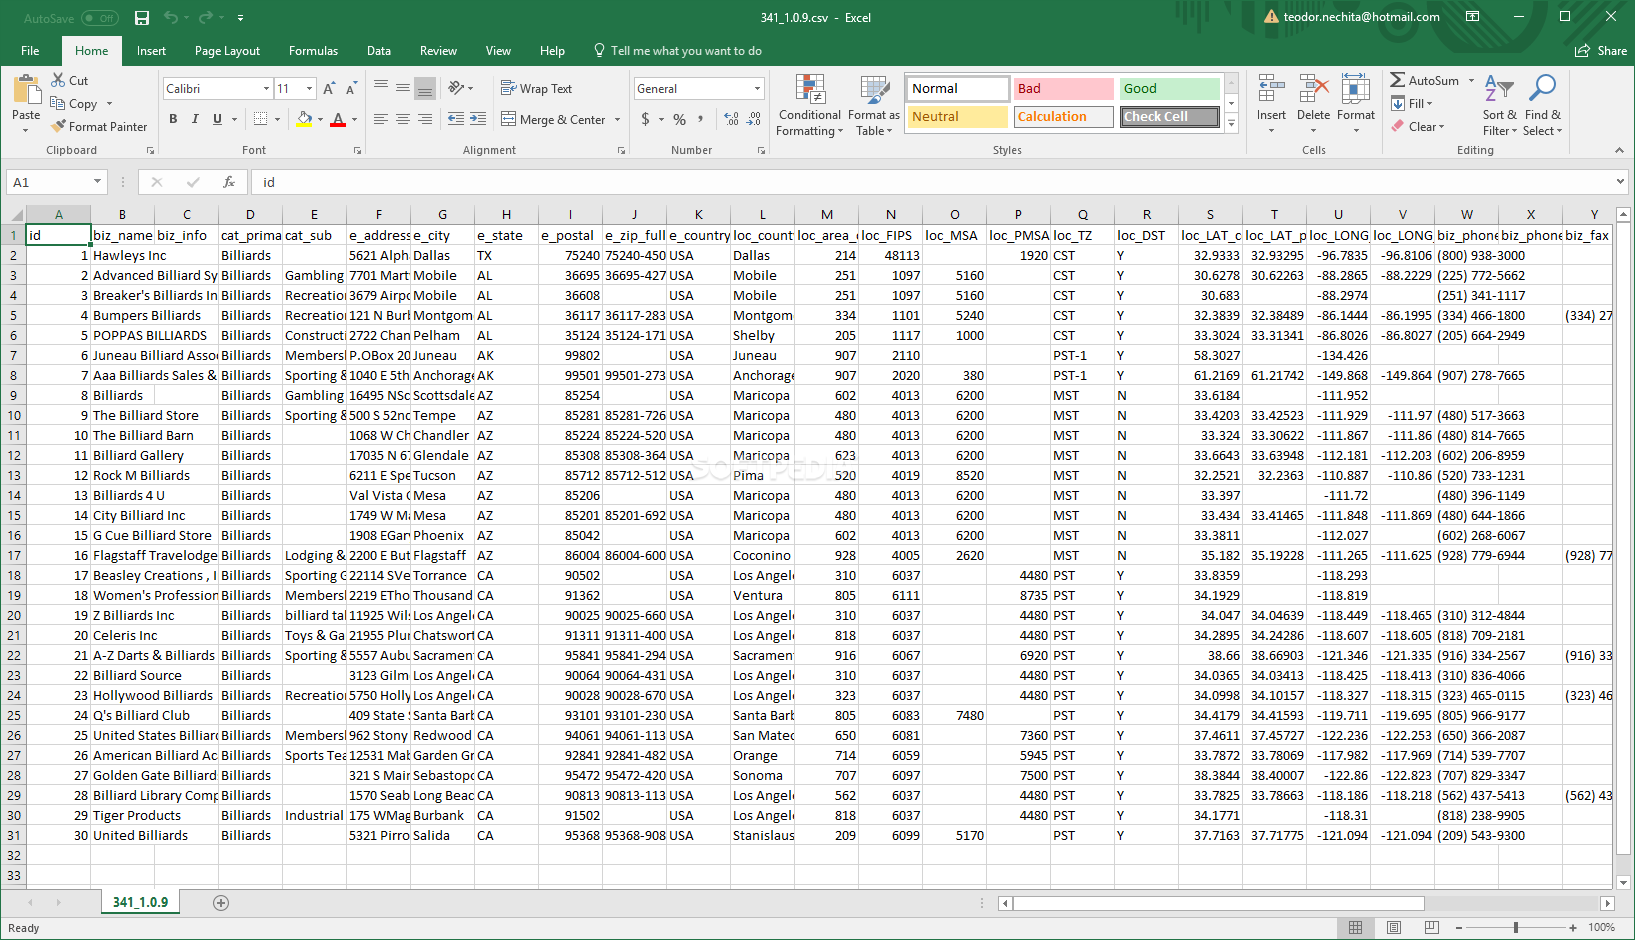The width and height of the screenshot is (1635, 940).
Task: Decrease indent icon
Action: coord(456,119)
